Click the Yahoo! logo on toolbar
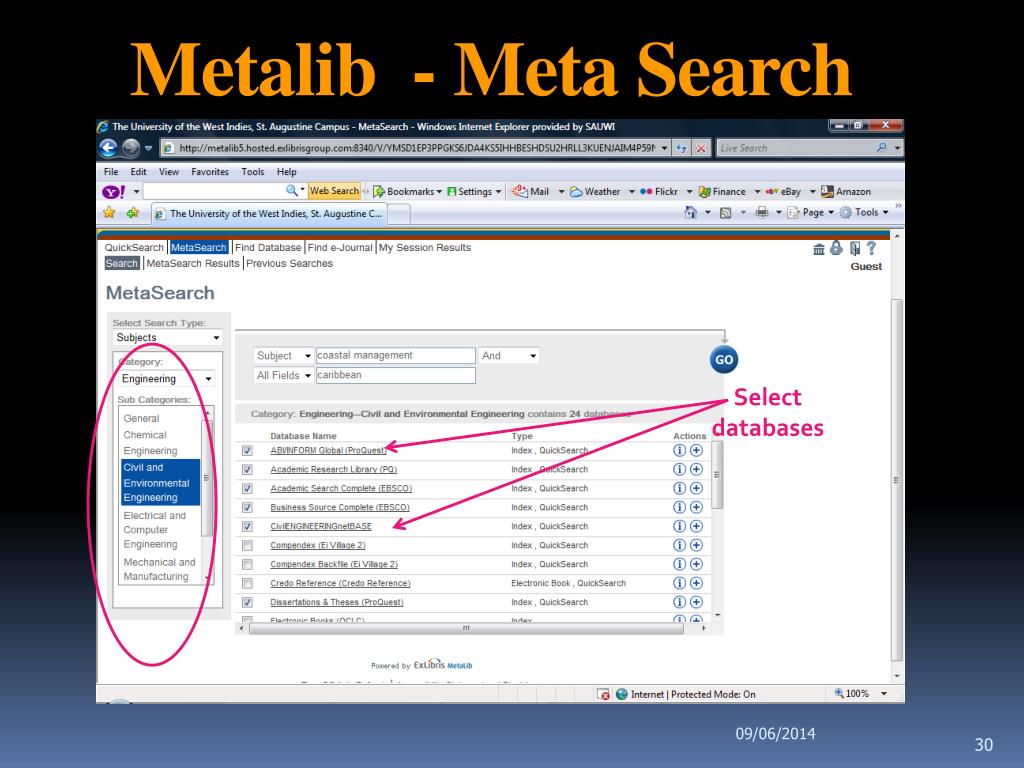Viewport: 1024px width, 768px height. tap(114, 191)
